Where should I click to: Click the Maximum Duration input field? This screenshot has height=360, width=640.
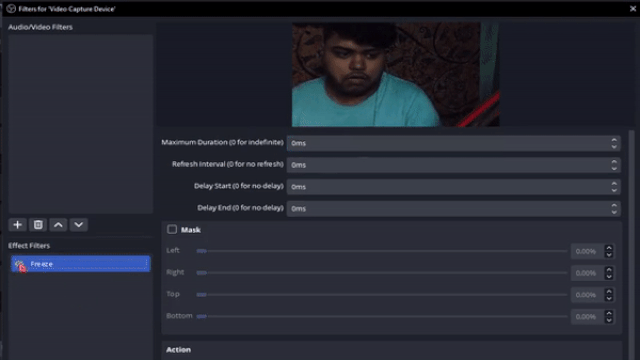(x=448, y=143)
